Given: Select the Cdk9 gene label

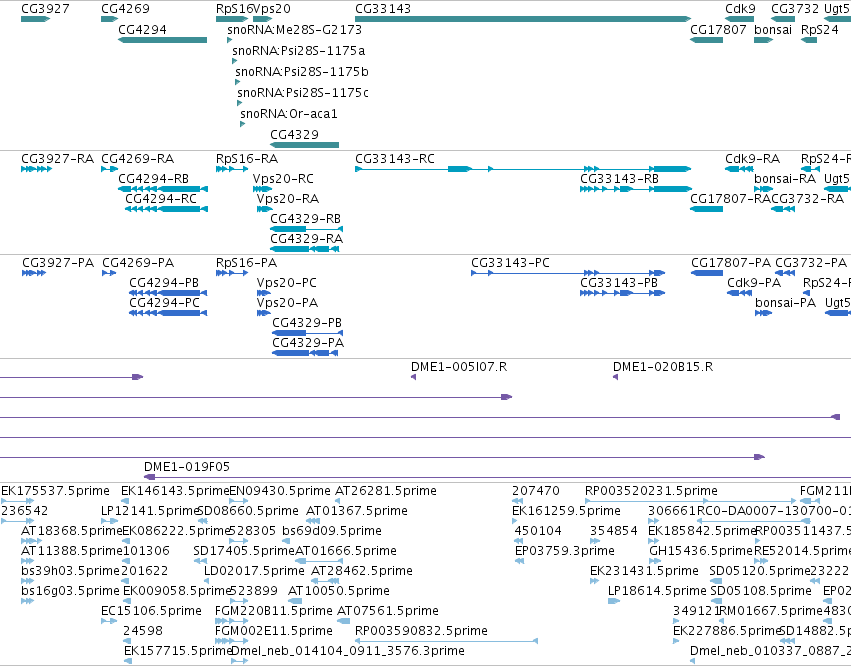Looking at the screenshot, I should pos(740,9).
